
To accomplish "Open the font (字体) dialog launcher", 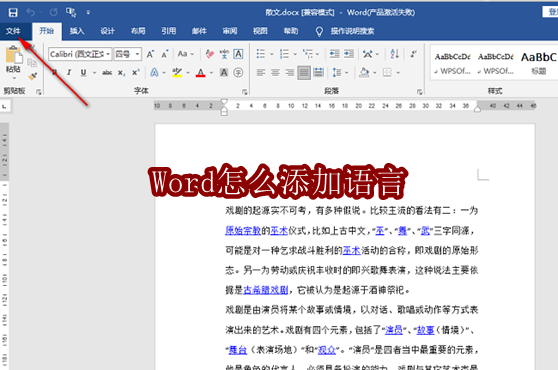I will pos(244,92).
